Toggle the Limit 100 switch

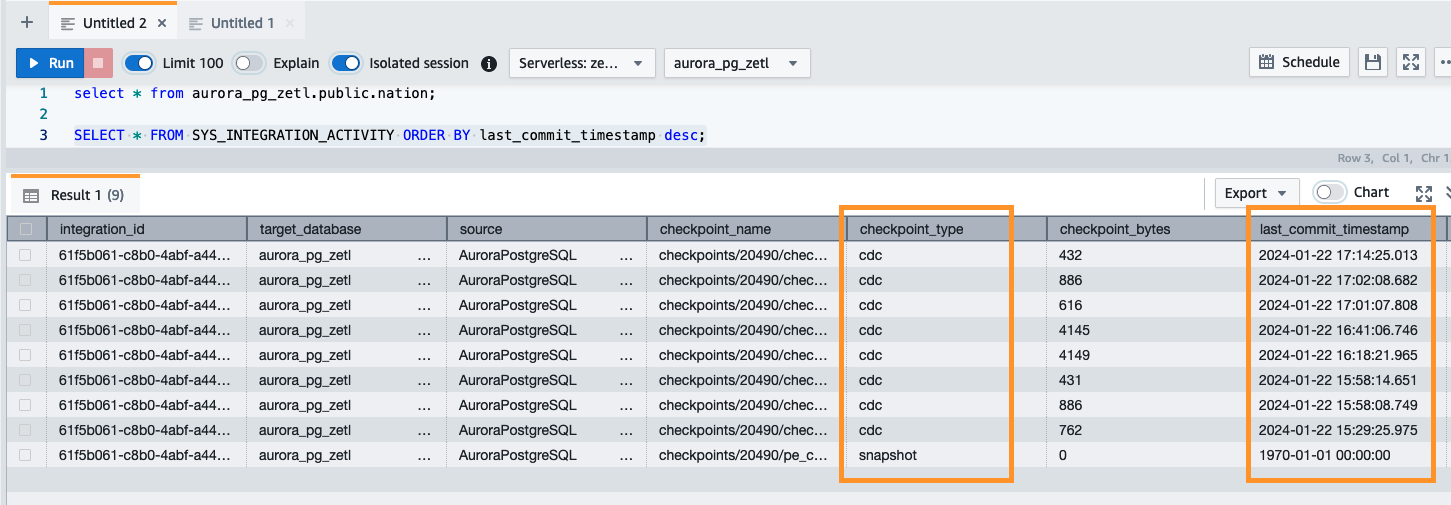(139, 63)
